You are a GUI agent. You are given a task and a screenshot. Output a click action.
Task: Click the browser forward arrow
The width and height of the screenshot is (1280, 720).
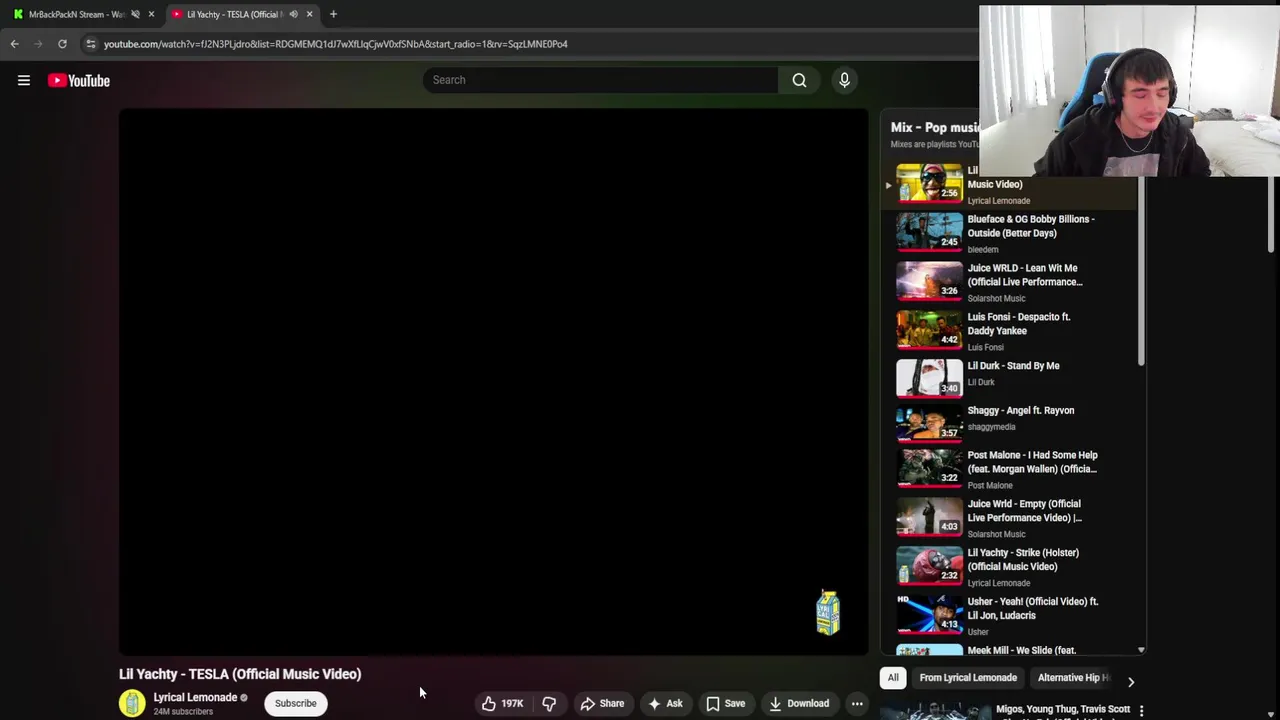point(38,44)
